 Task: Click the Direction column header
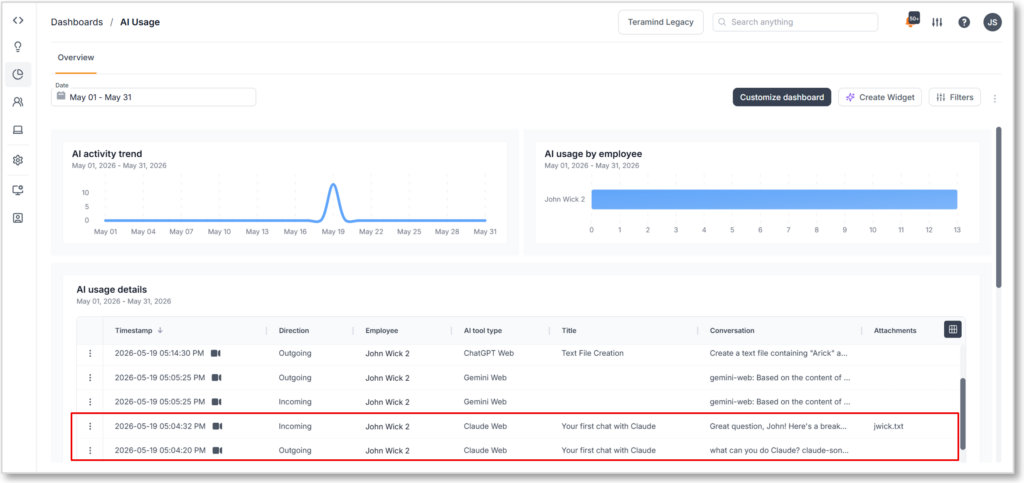[294, 331]
